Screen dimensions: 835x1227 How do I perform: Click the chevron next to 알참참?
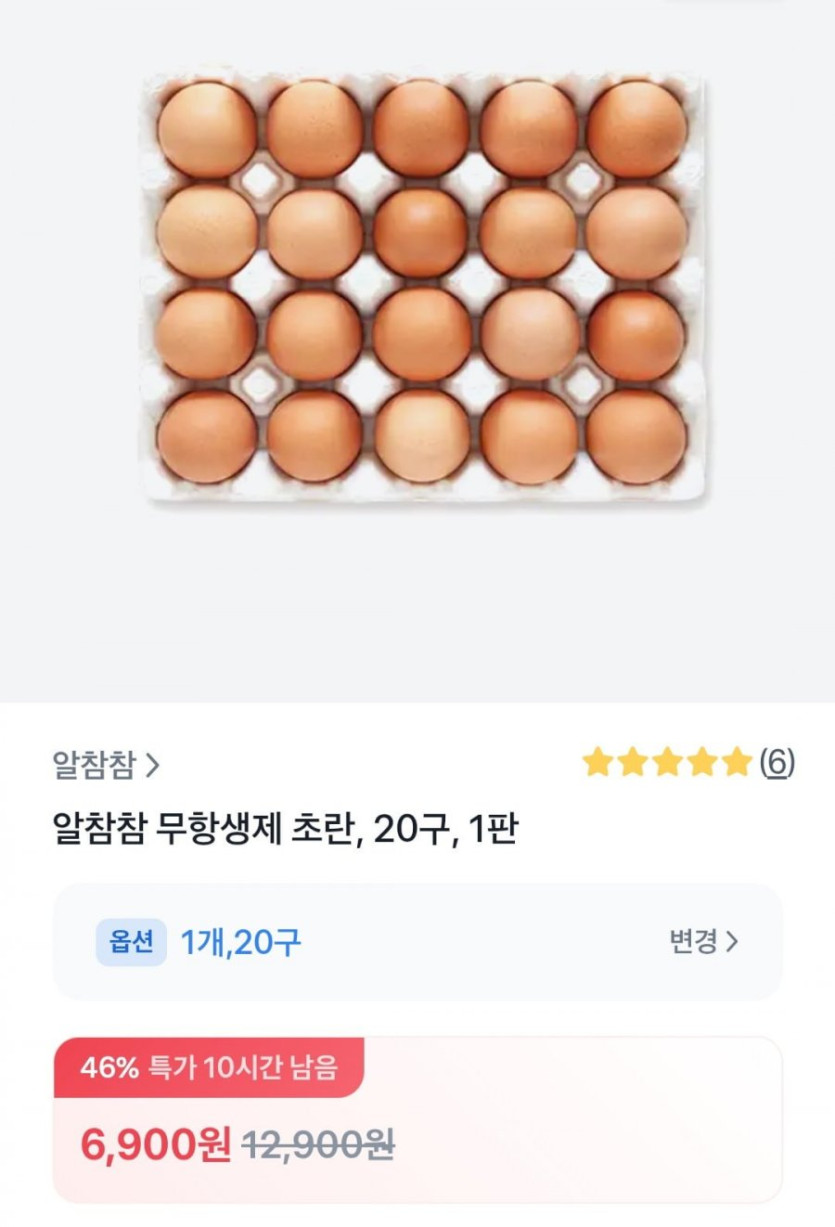(x=153, y=766)
